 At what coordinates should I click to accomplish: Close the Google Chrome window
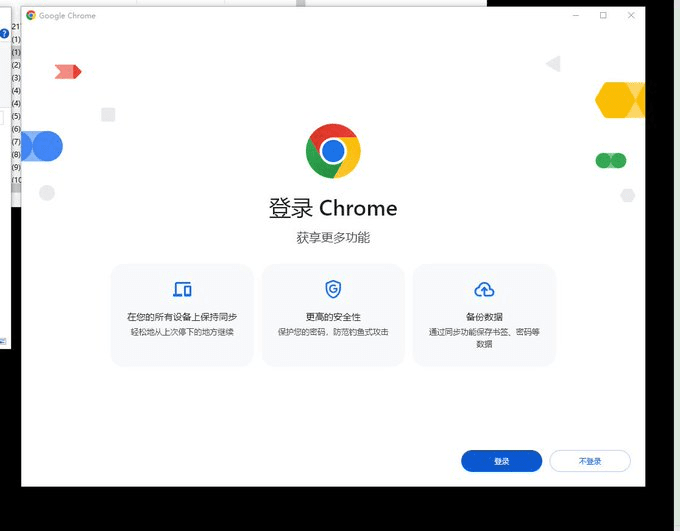(631, 15)
